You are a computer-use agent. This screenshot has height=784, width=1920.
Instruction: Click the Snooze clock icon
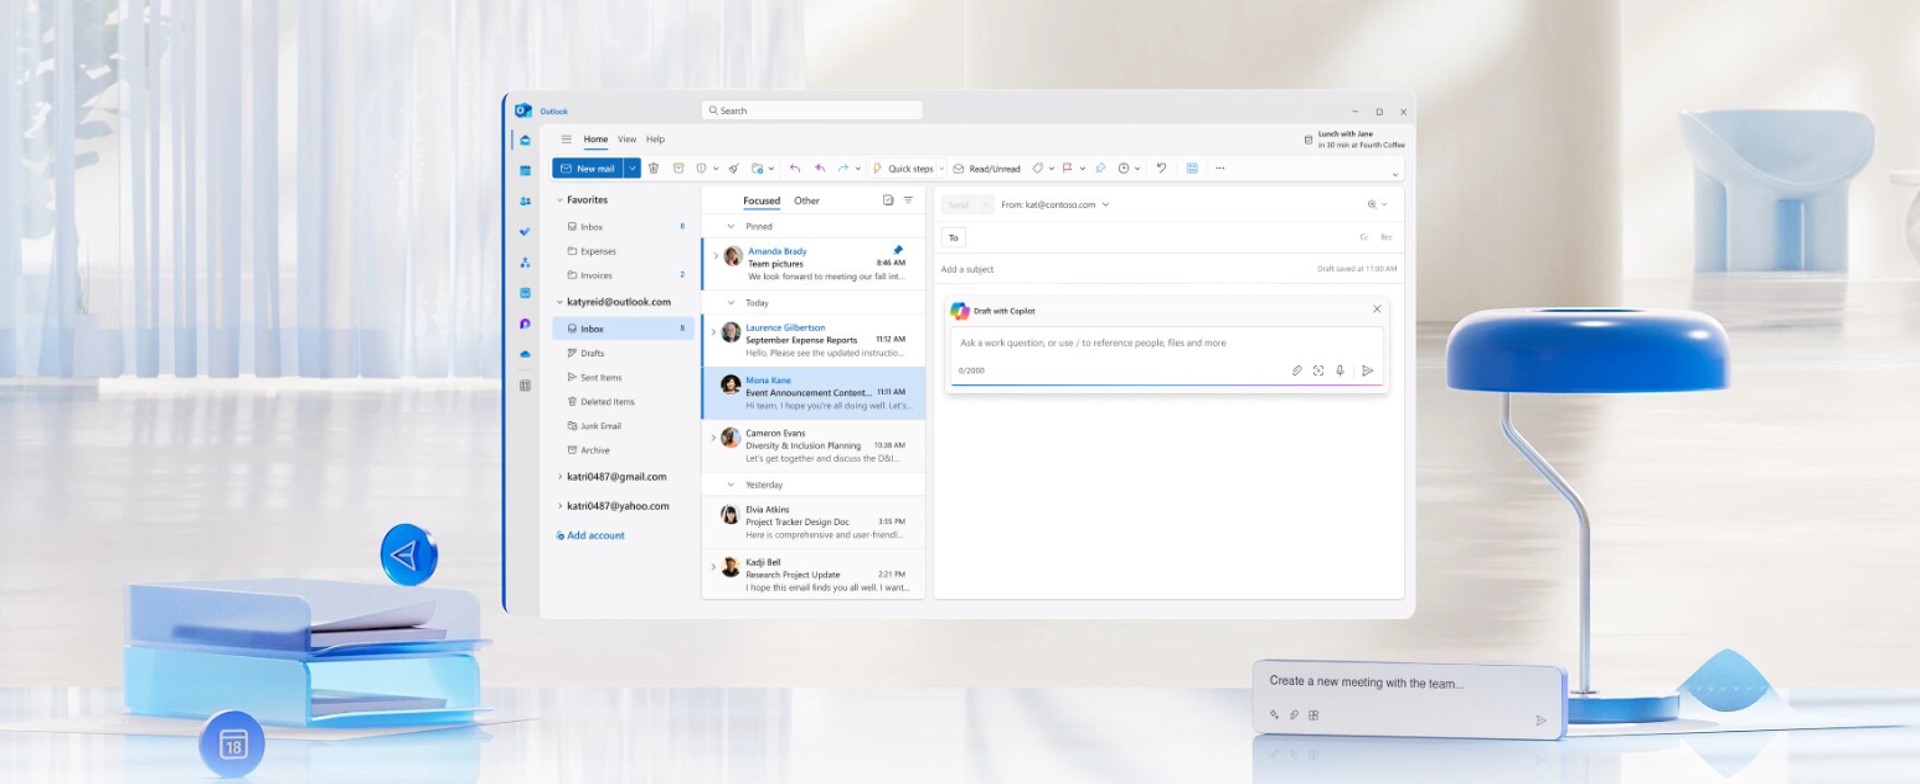coord(1124,168)
